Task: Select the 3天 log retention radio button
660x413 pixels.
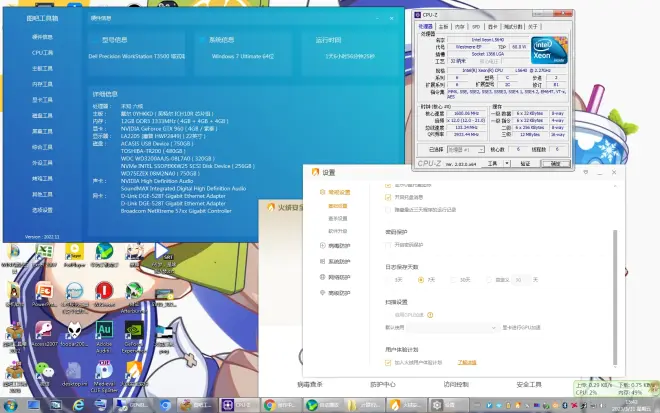Action: pyautogui.click(x=389, y=279)
